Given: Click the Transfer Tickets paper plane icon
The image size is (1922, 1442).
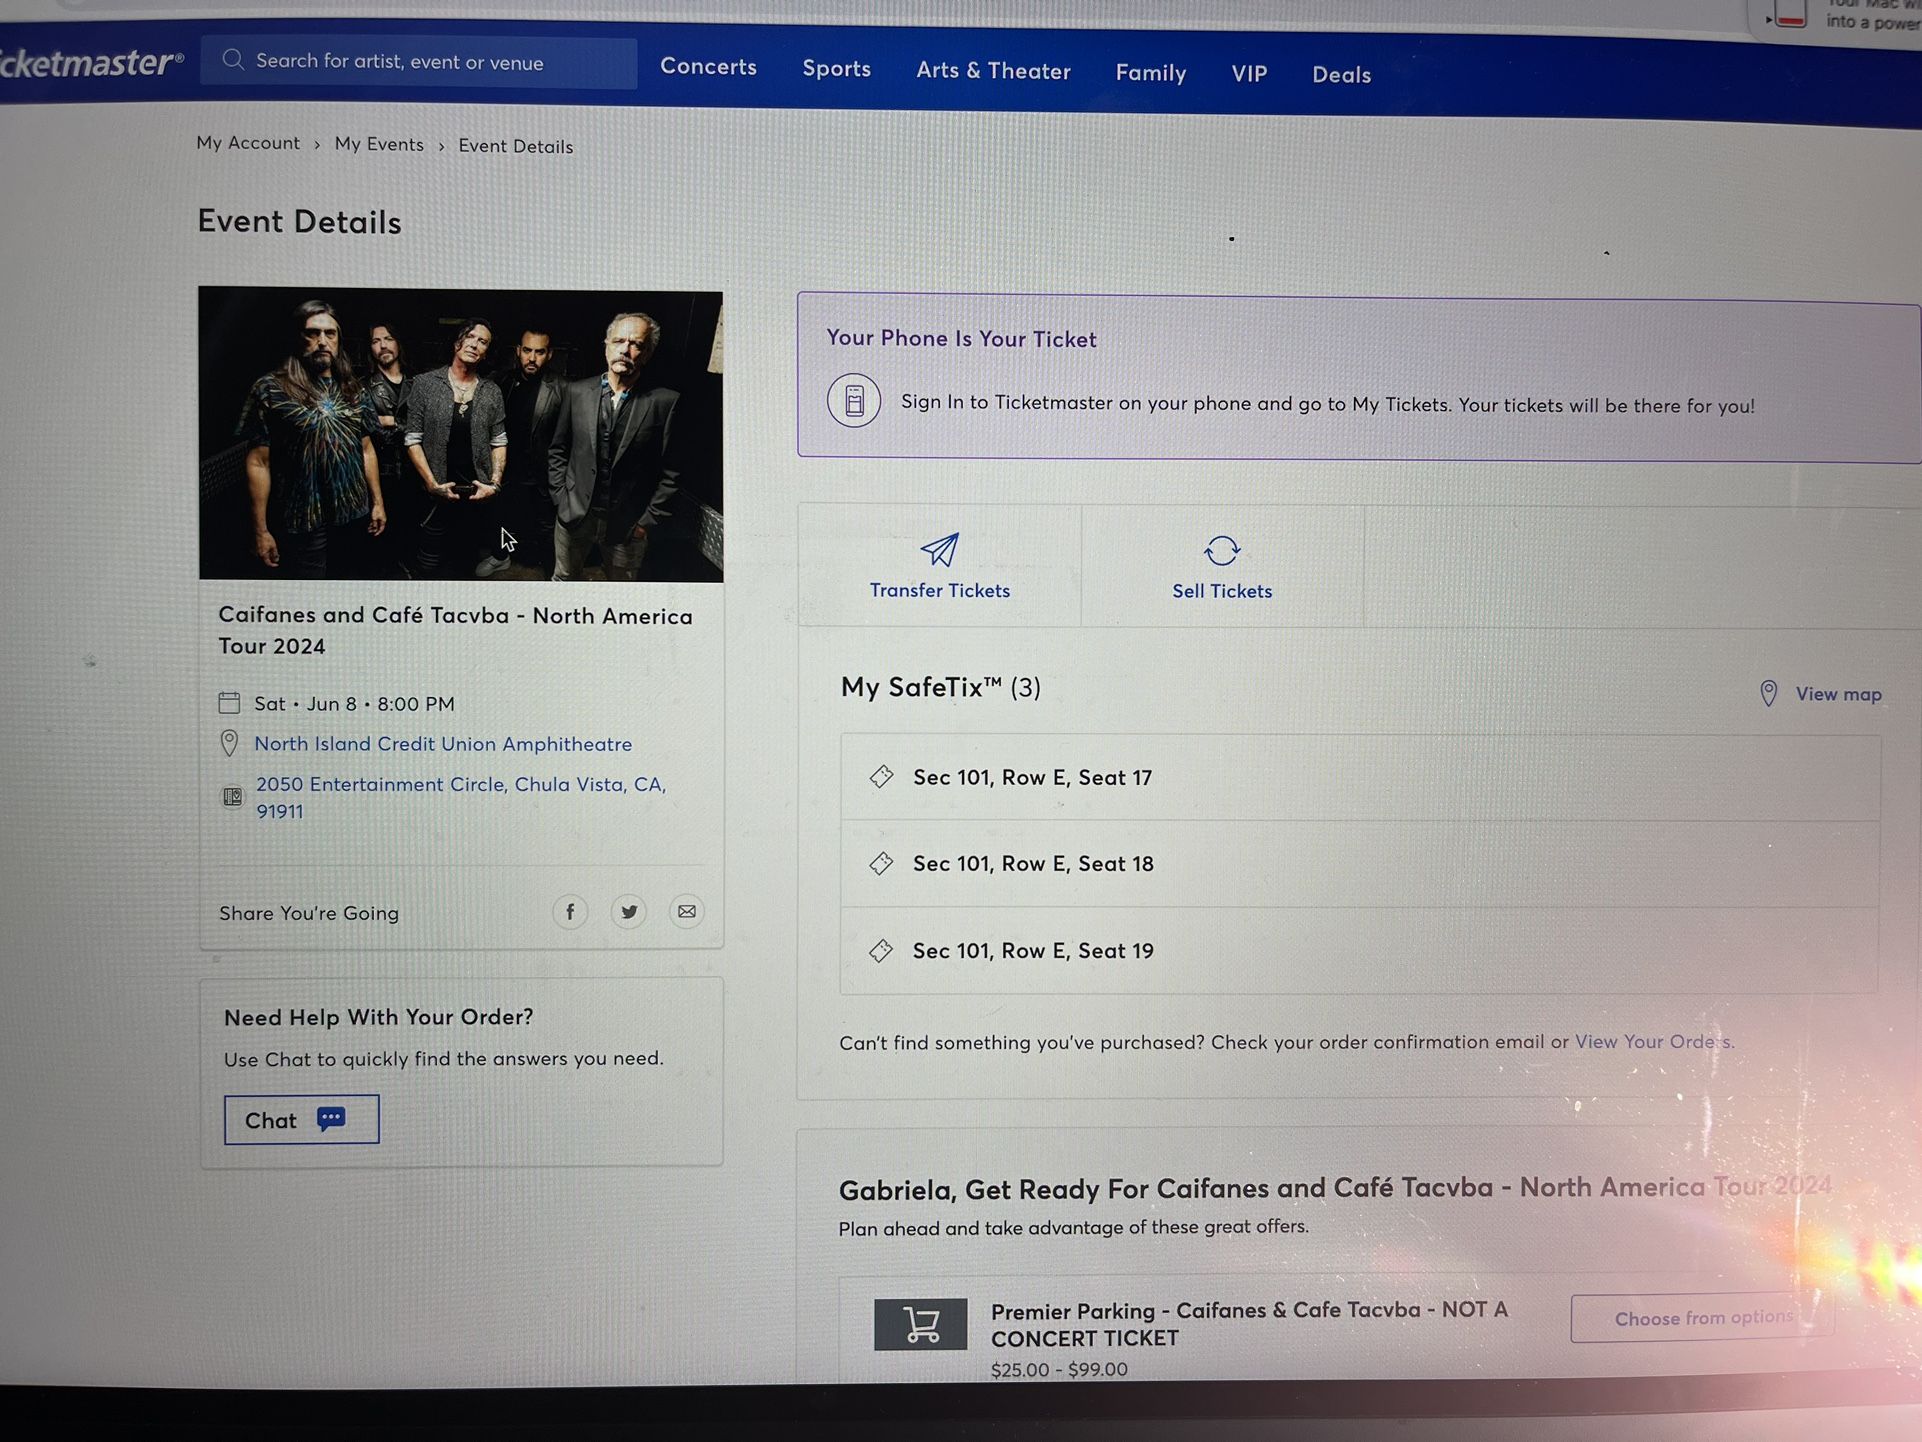Looking at the screenshot, I should 939,549.
